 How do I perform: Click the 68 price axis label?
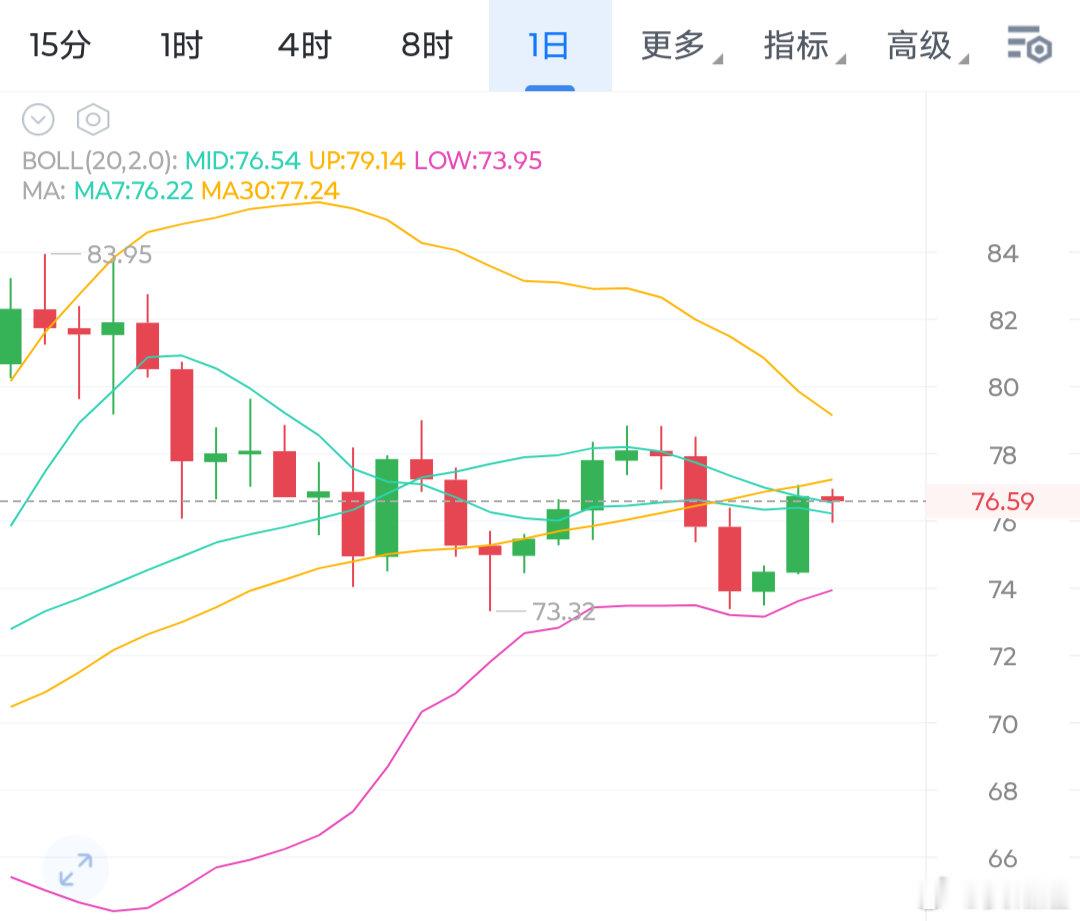point(1002,791)
